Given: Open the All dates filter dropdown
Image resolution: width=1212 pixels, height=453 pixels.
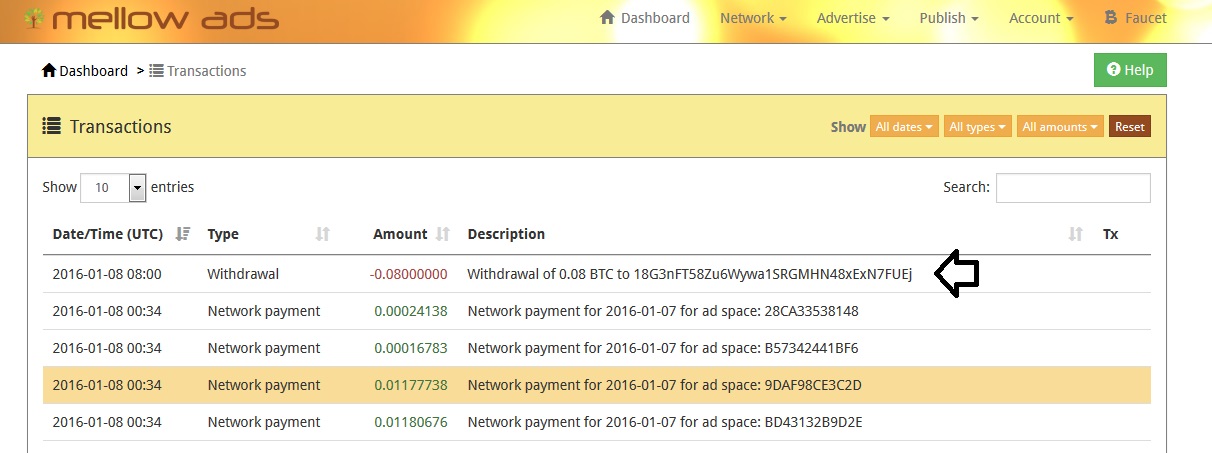Looking at the screenshot, I should pyautogui.click(x=905, y=127).
